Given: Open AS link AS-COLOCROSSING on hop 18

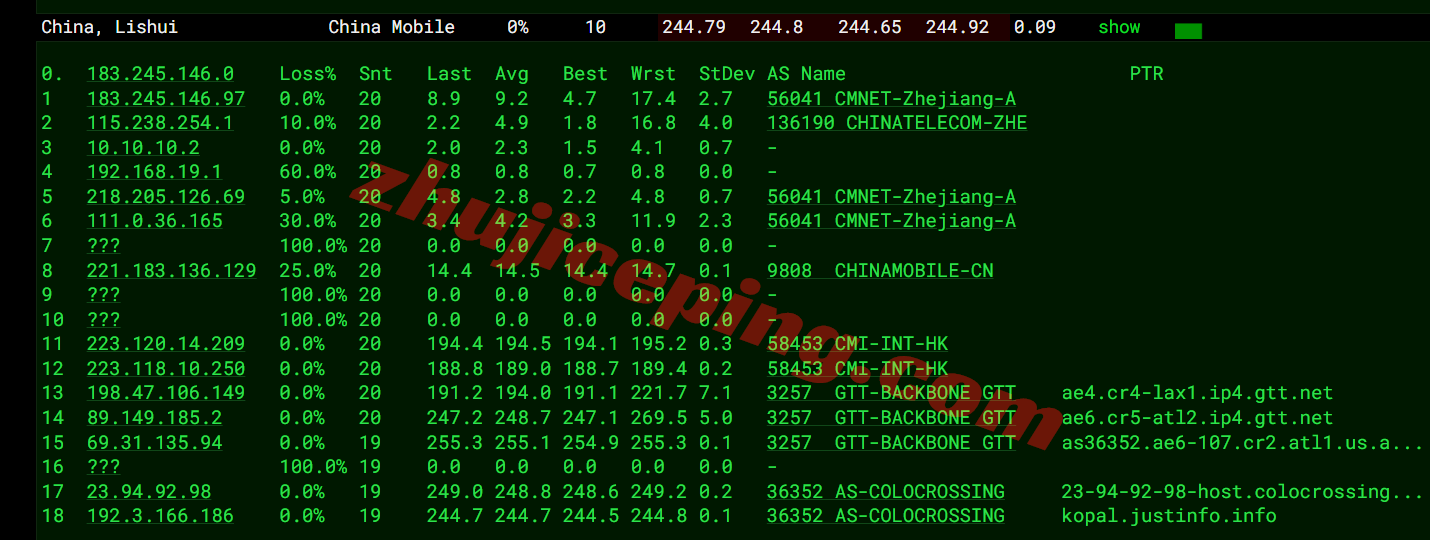Looking at the screenshot, I should 886,516.
